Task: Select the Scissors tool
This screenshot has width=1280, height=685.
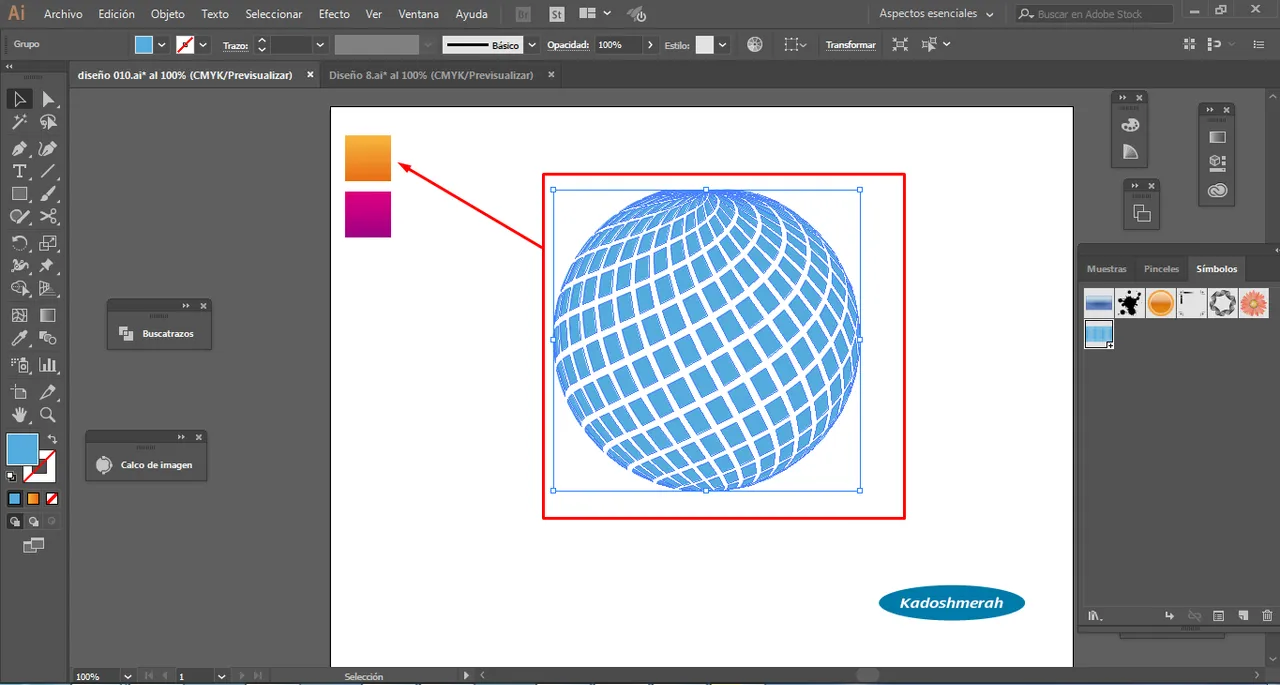Action: (x=48, y=216)
